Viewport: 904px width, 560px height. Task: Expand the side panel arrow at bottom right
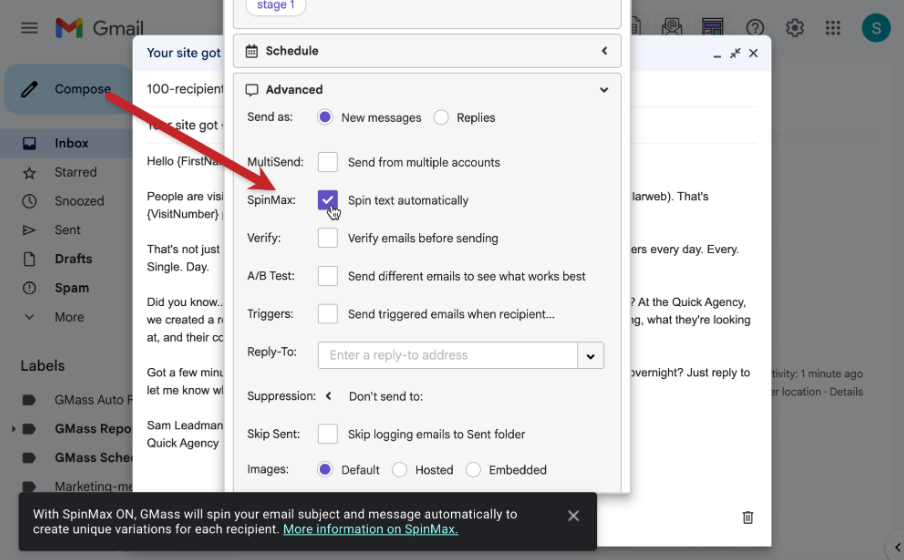pyautogui.click(x=897, y=547)
